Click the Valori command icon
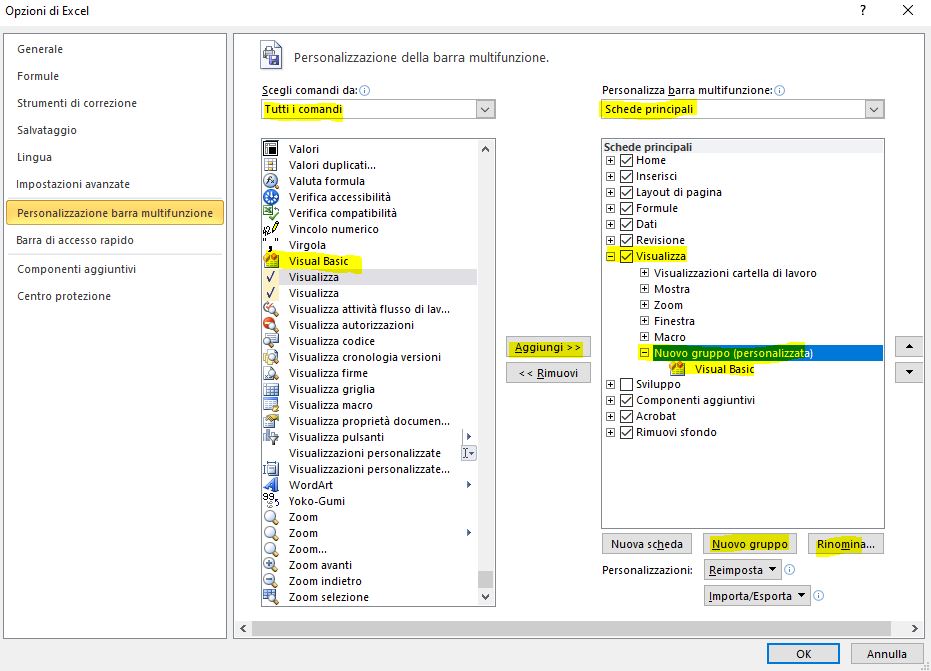931x671 pixels. coord(271,148)
